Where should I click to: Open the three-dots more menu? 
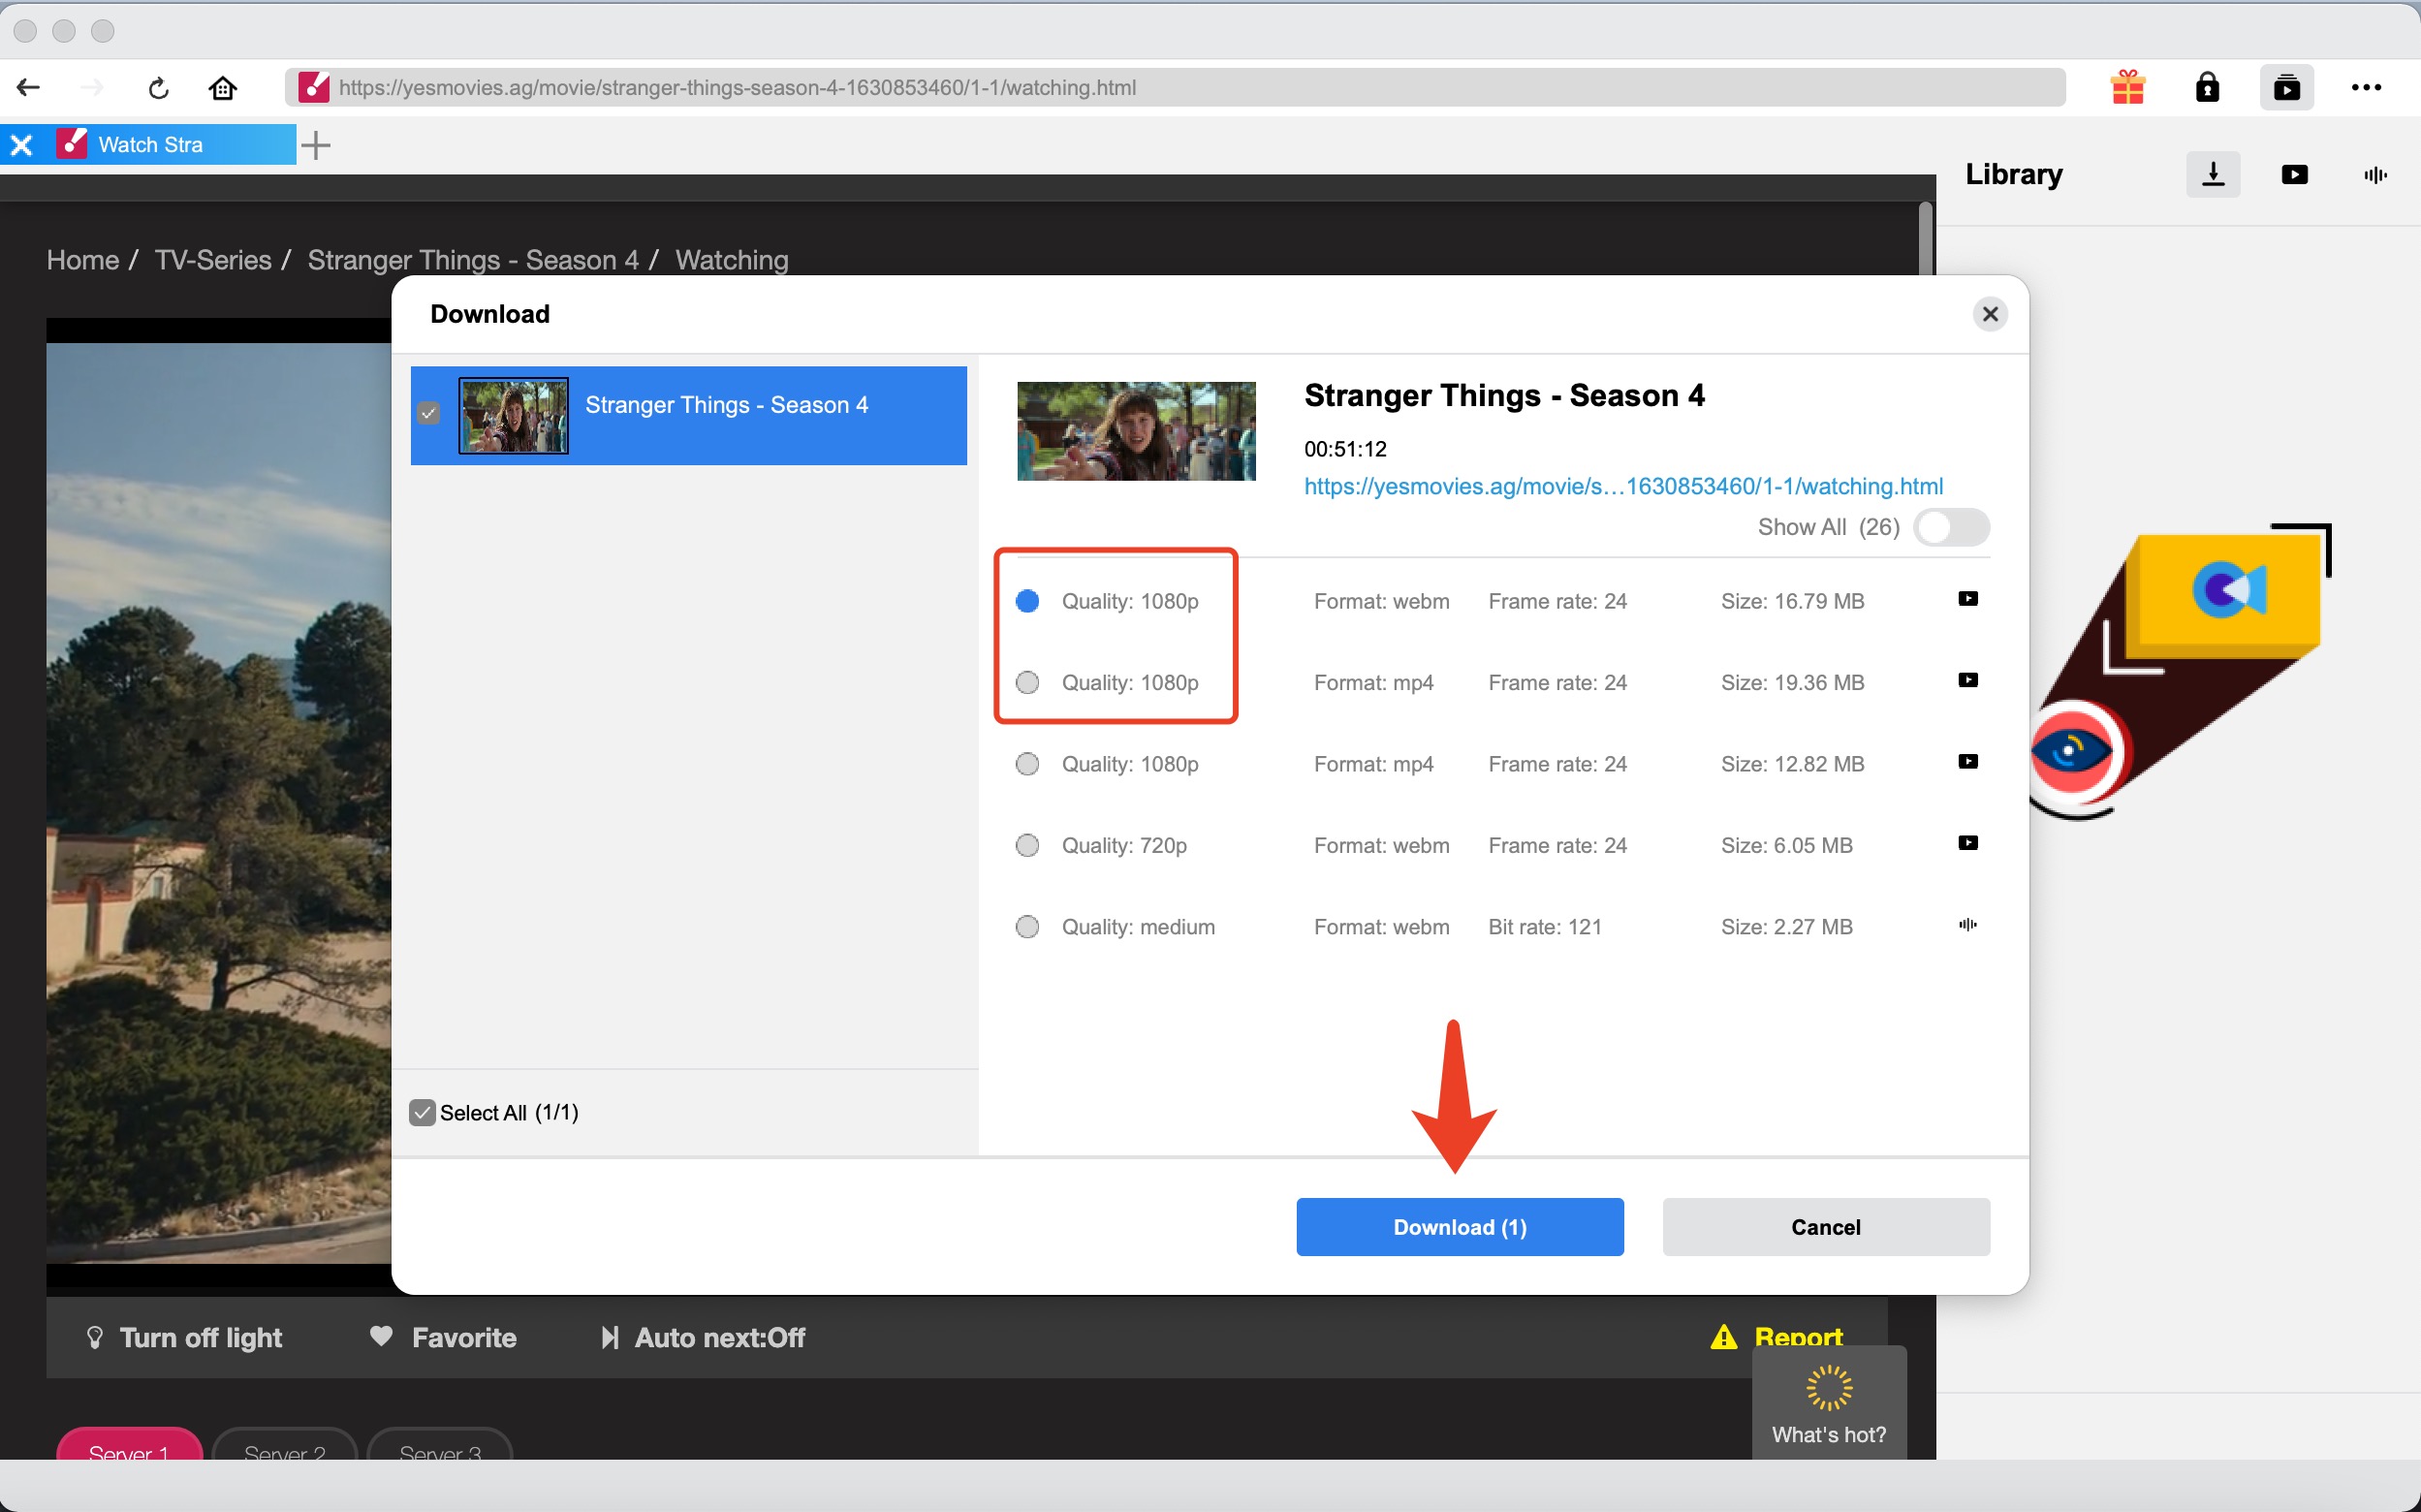(x=2366, y=88)
